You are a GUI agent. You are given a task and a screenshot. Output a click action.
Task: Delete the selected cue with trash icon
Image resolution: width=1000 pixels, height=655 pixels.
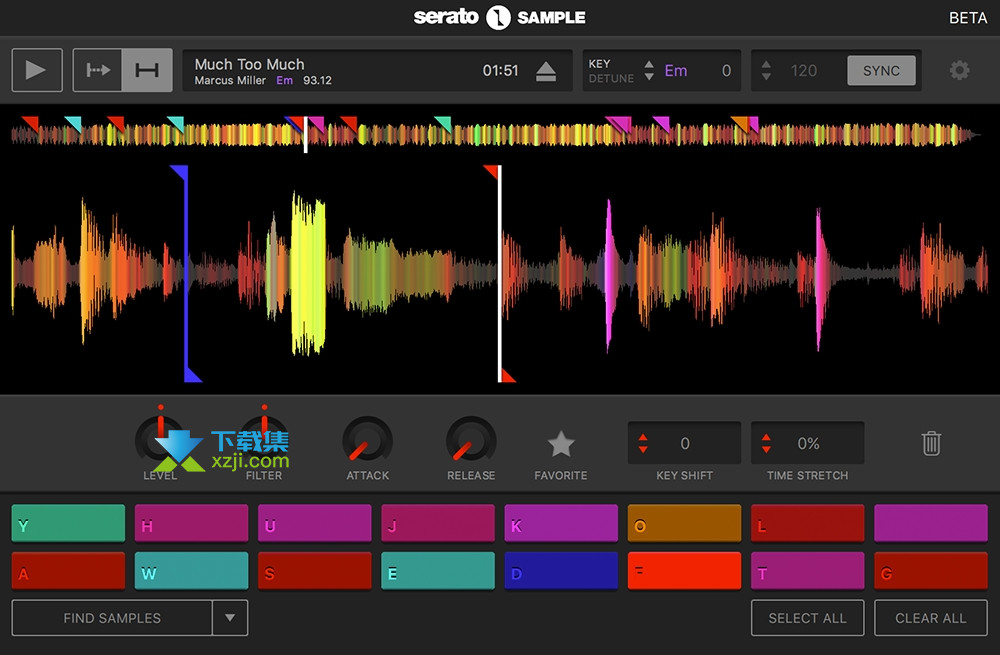click(931, 443)
